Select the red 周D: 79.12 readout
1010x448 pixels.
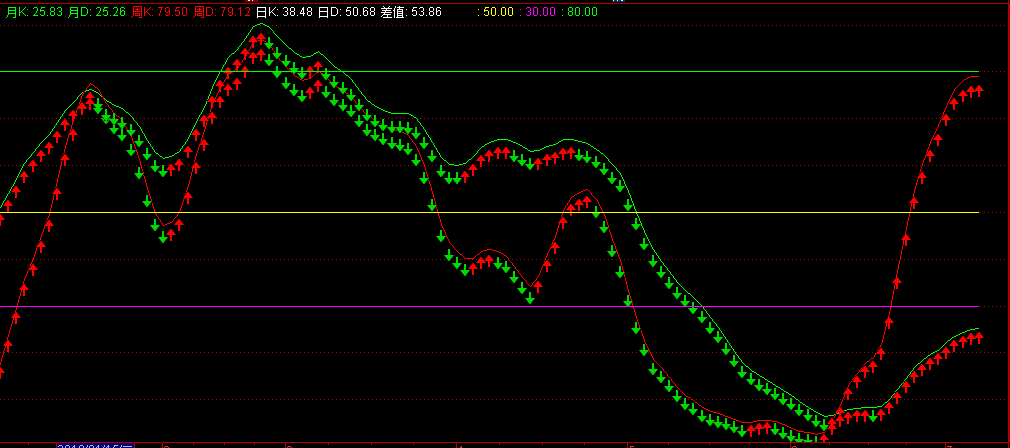222,12
